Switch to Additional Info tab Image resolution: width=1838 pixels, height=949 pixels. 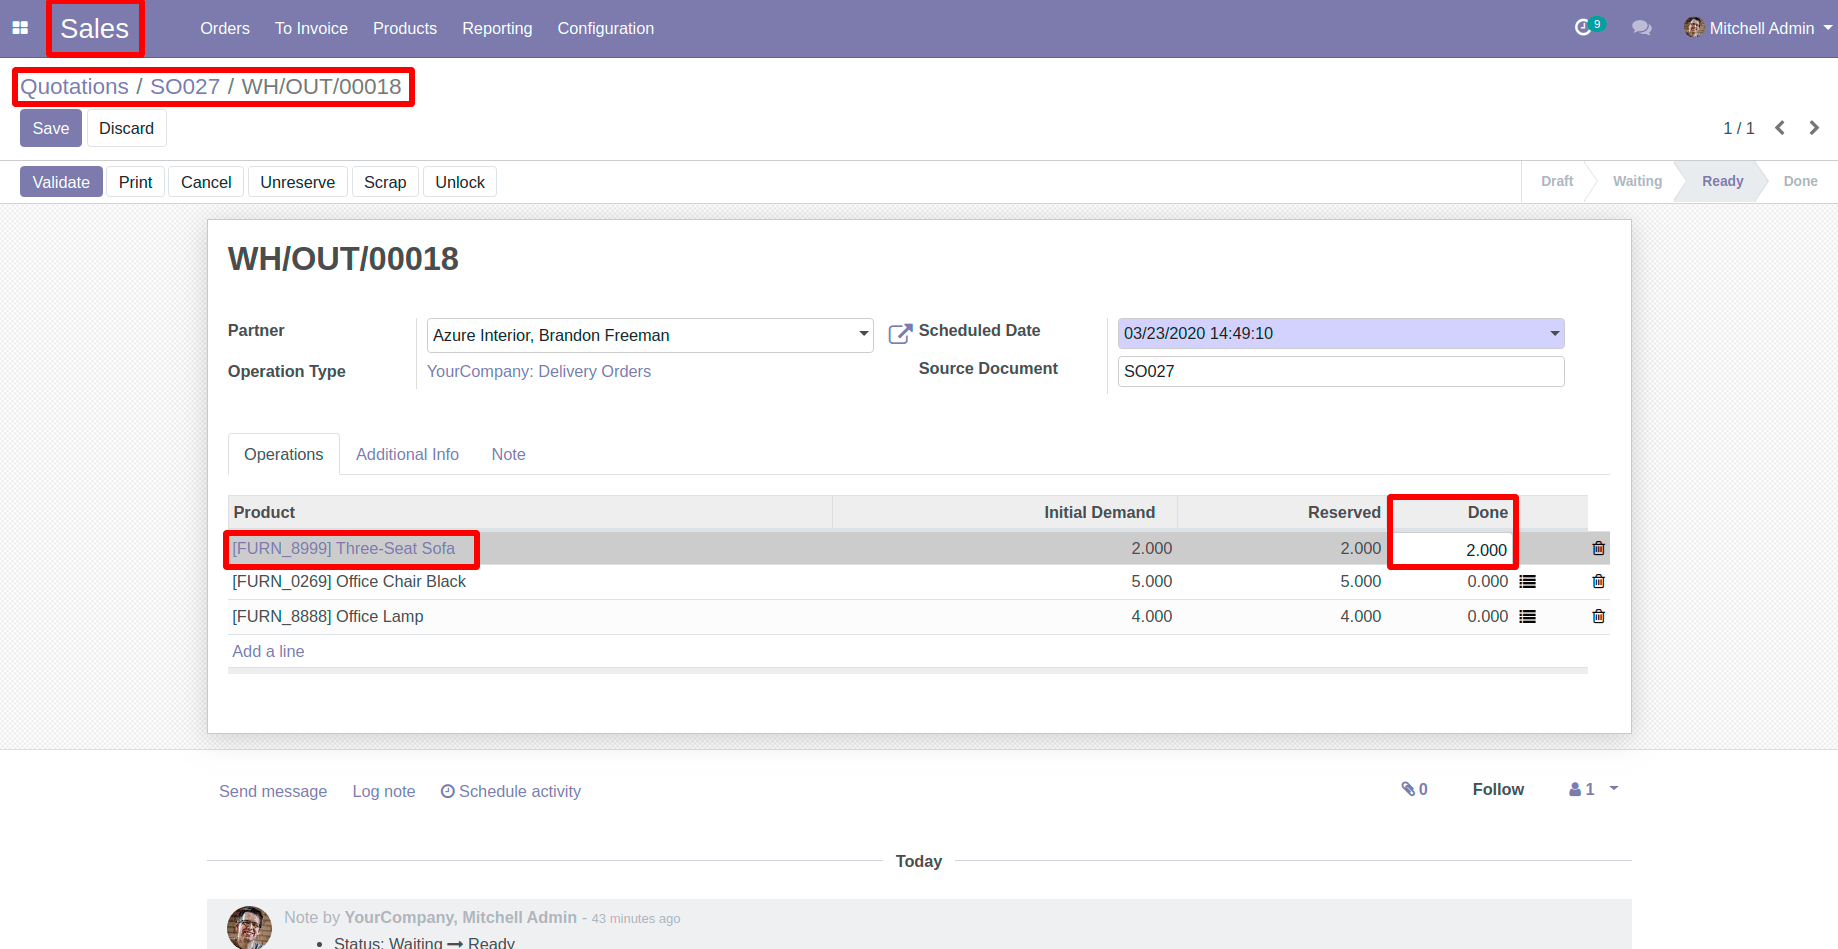(407, 454)
